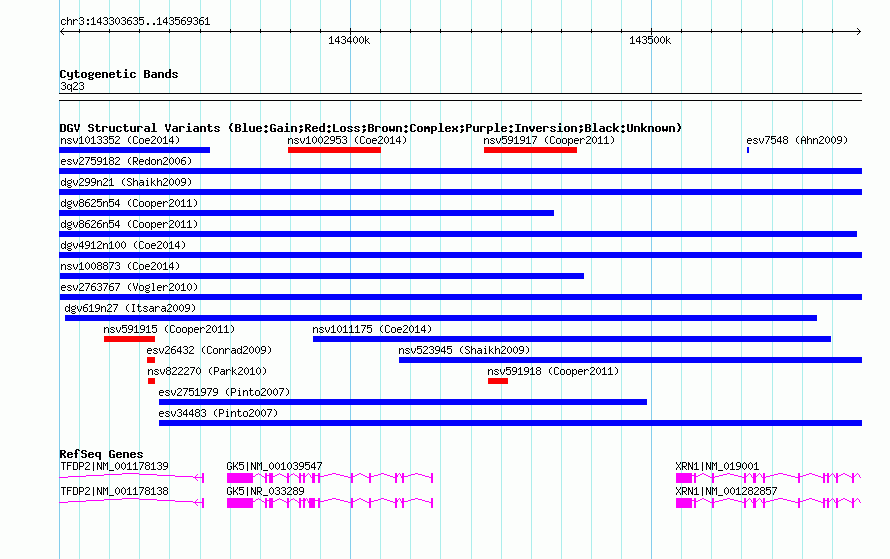Click the nsv1013352 (Coe2014) variant label
890x559 pixels.
pyautogui.click(x=120, y=140)
